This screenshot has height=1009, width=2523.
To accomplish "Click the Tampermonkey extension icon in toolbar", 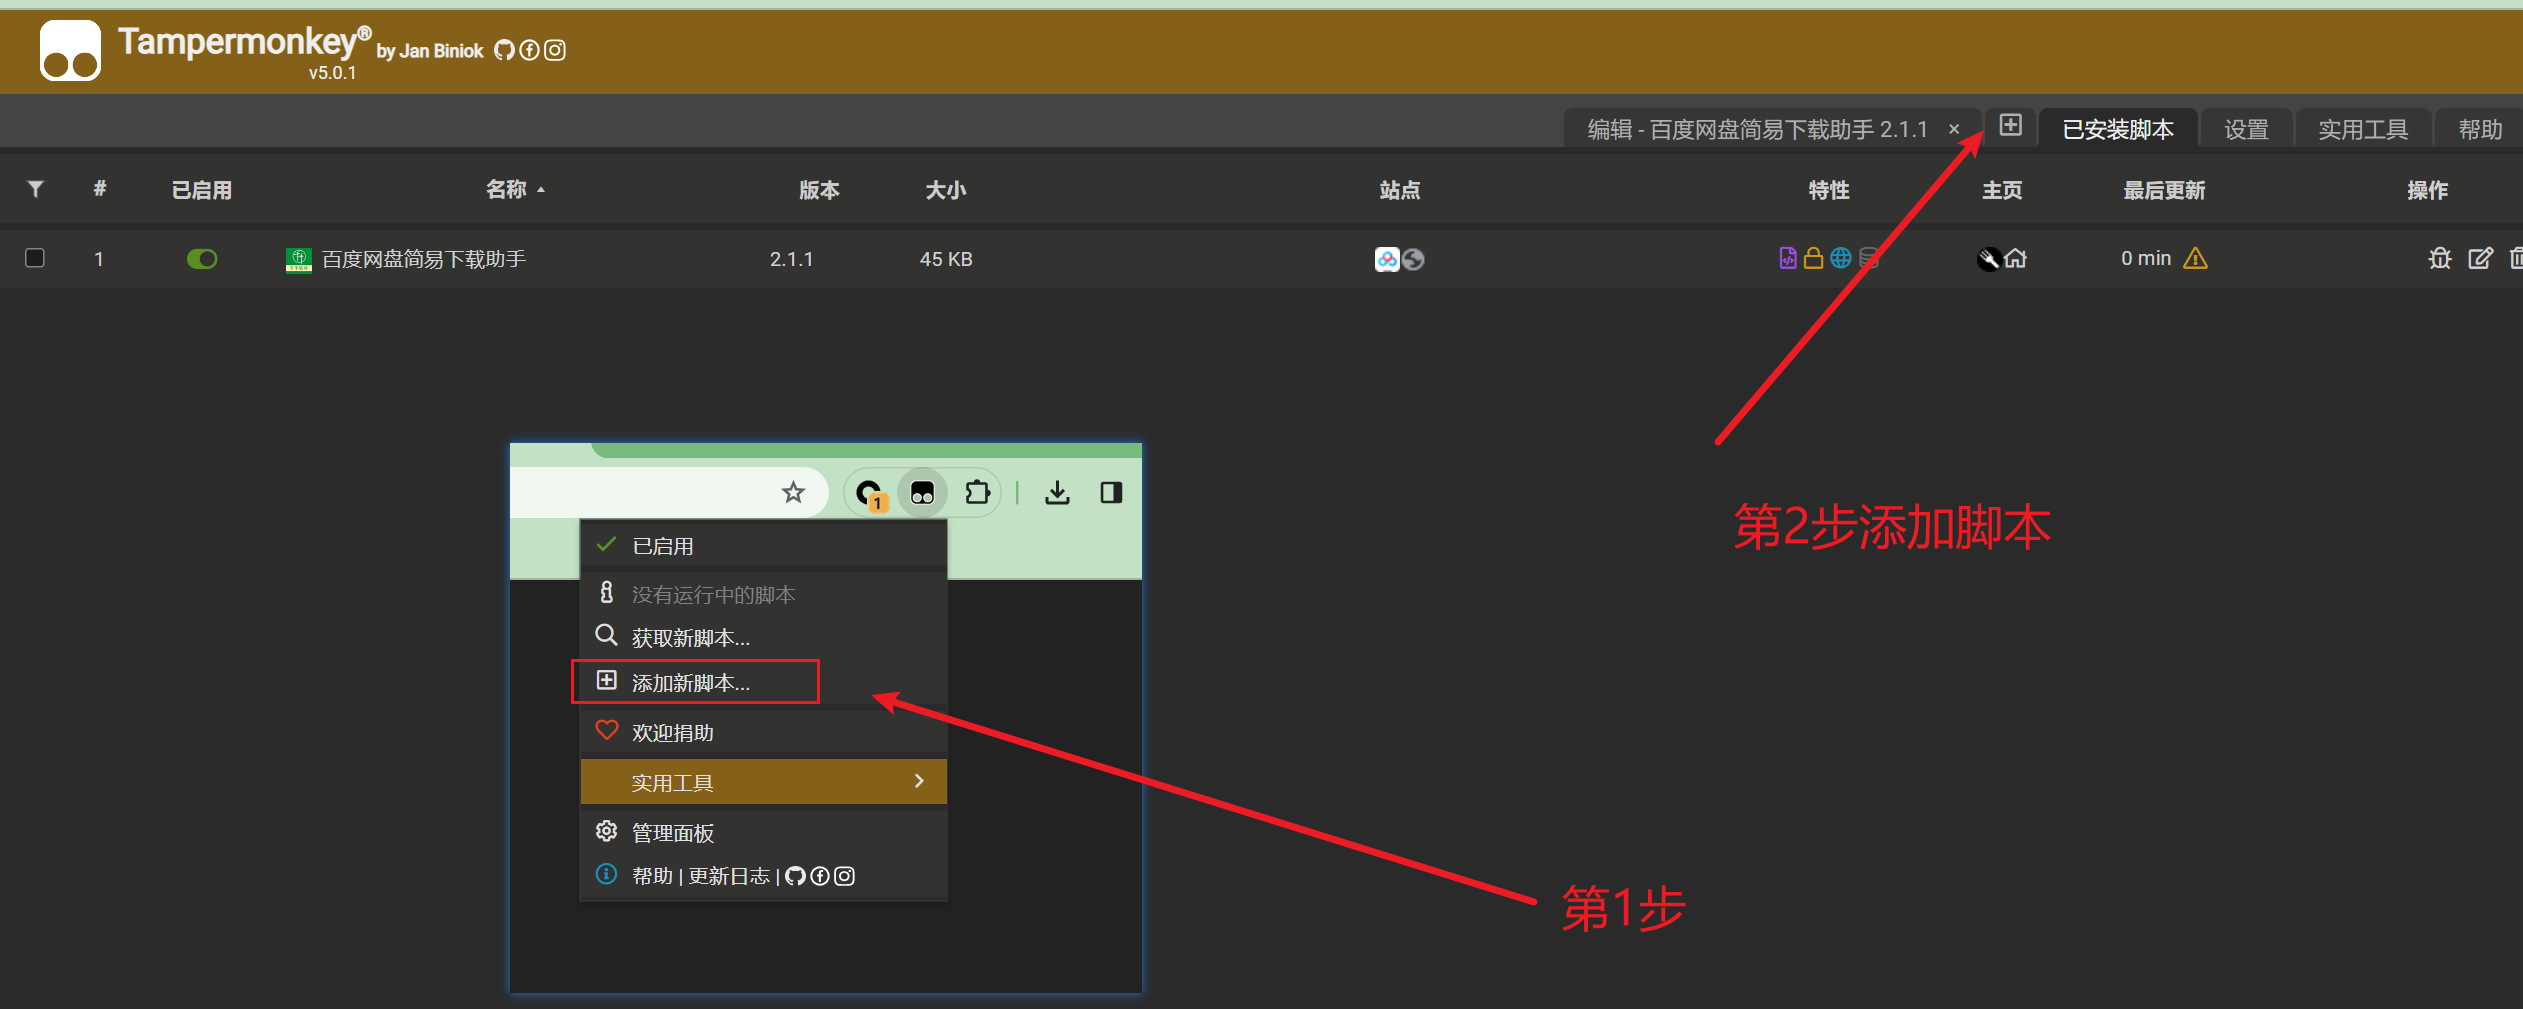I will (922, 492).
